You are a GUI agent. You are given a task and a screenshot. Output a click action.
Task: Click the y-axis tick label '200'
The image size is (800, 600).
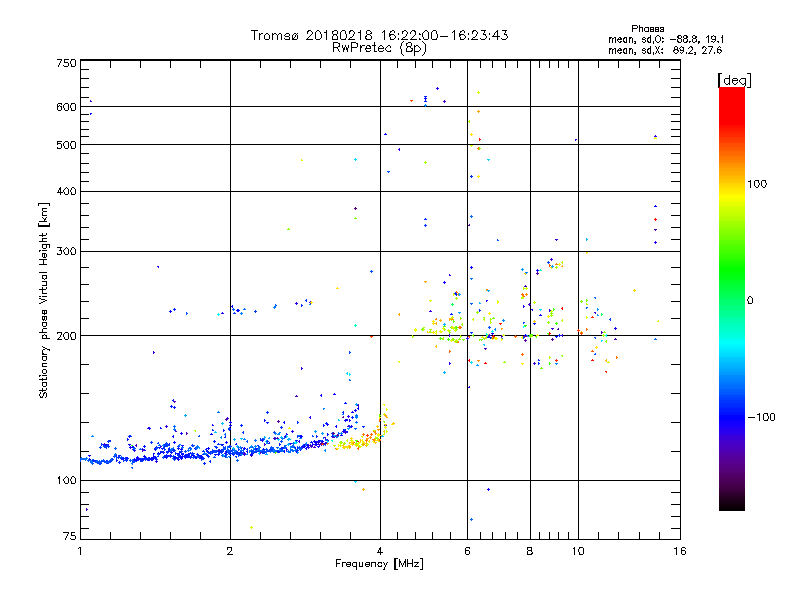(66, 336)
